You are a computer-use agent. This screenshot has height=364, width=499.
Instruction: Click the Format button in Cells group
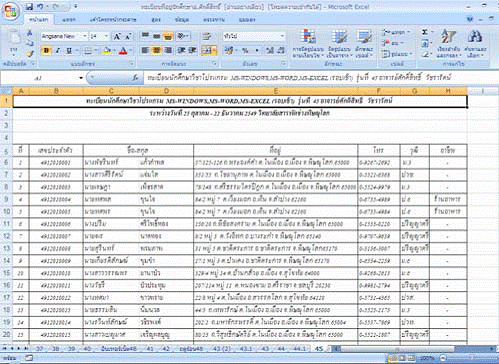tap(398, 54)
